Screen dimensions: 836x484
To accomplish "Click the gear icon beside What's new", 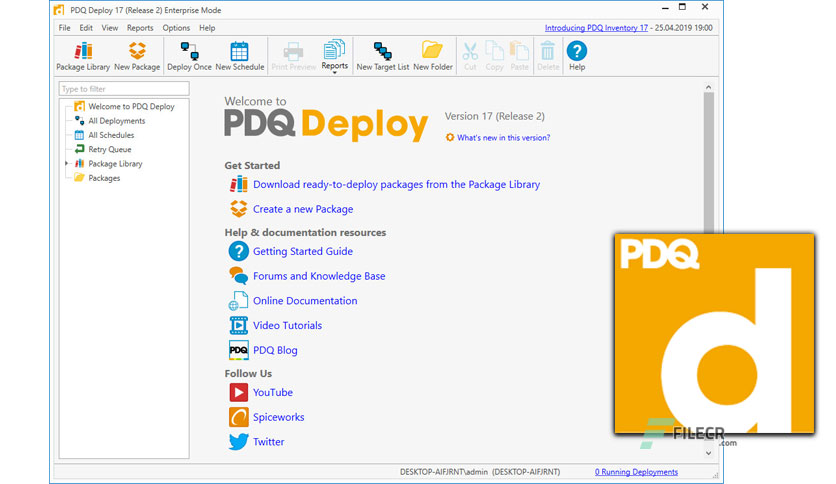I will [x=450, y=138].
